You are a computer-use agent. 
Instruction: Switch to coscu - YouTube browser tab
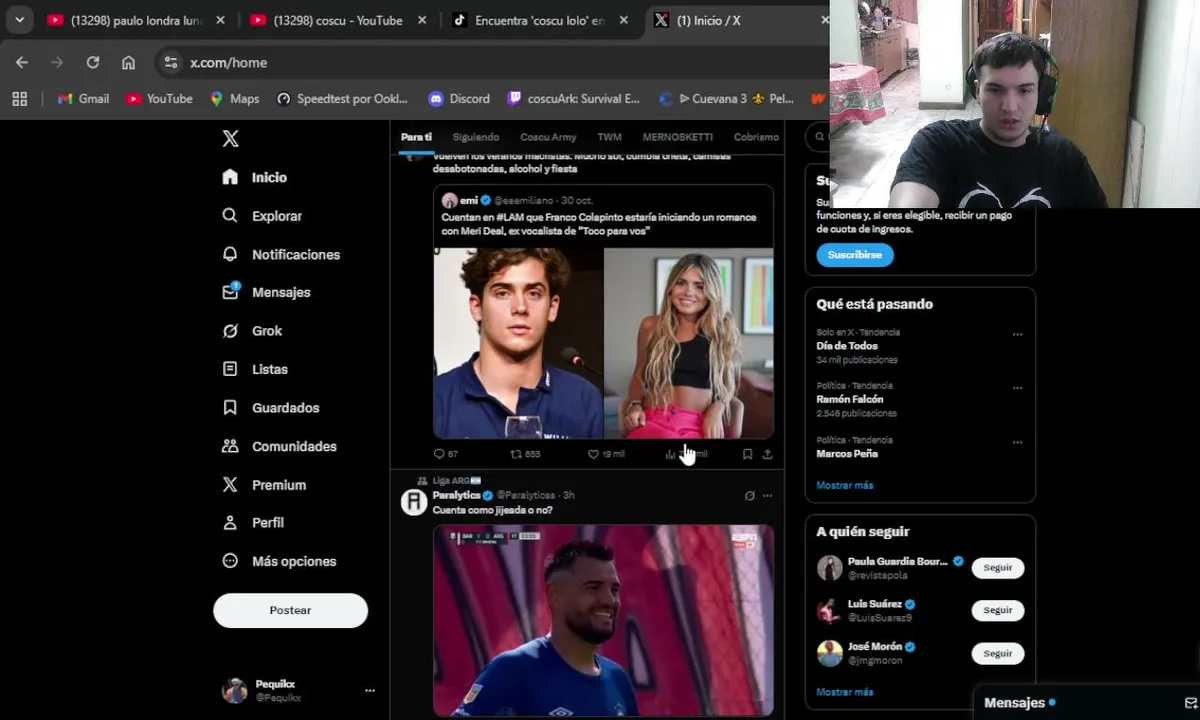tap(337, 20)
